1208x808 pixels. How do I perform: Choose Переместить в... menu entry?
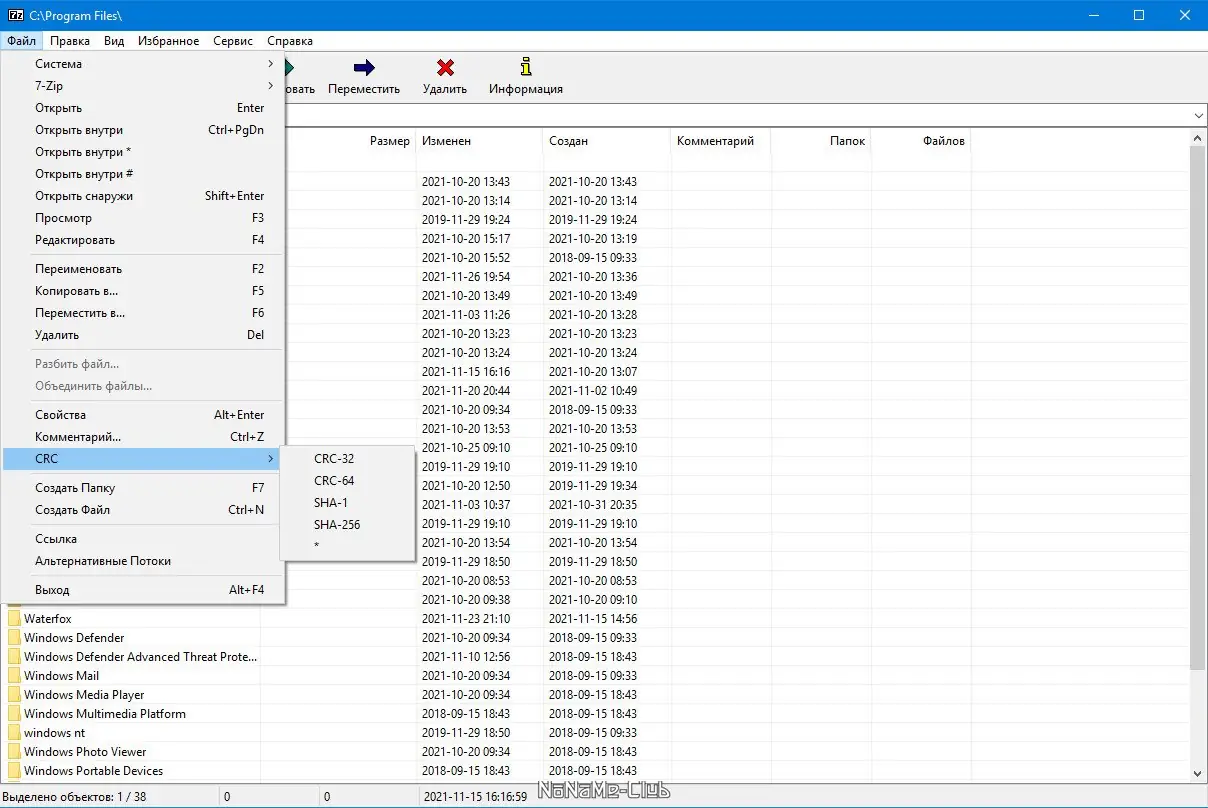(x=144, y=313)
